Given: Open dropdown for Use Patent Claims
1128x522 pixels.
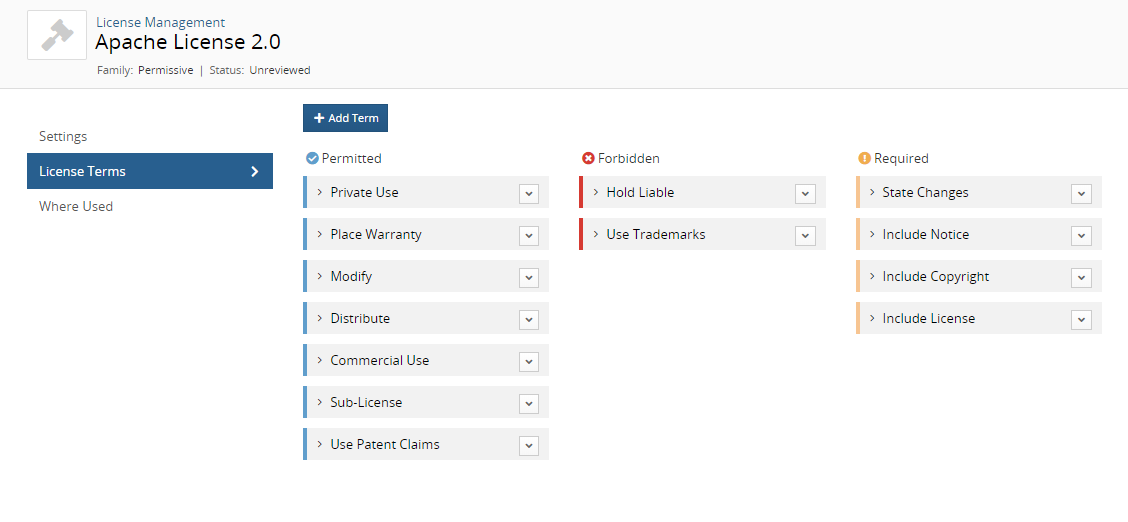Looking at the screenshot, I should click(529, 445).
